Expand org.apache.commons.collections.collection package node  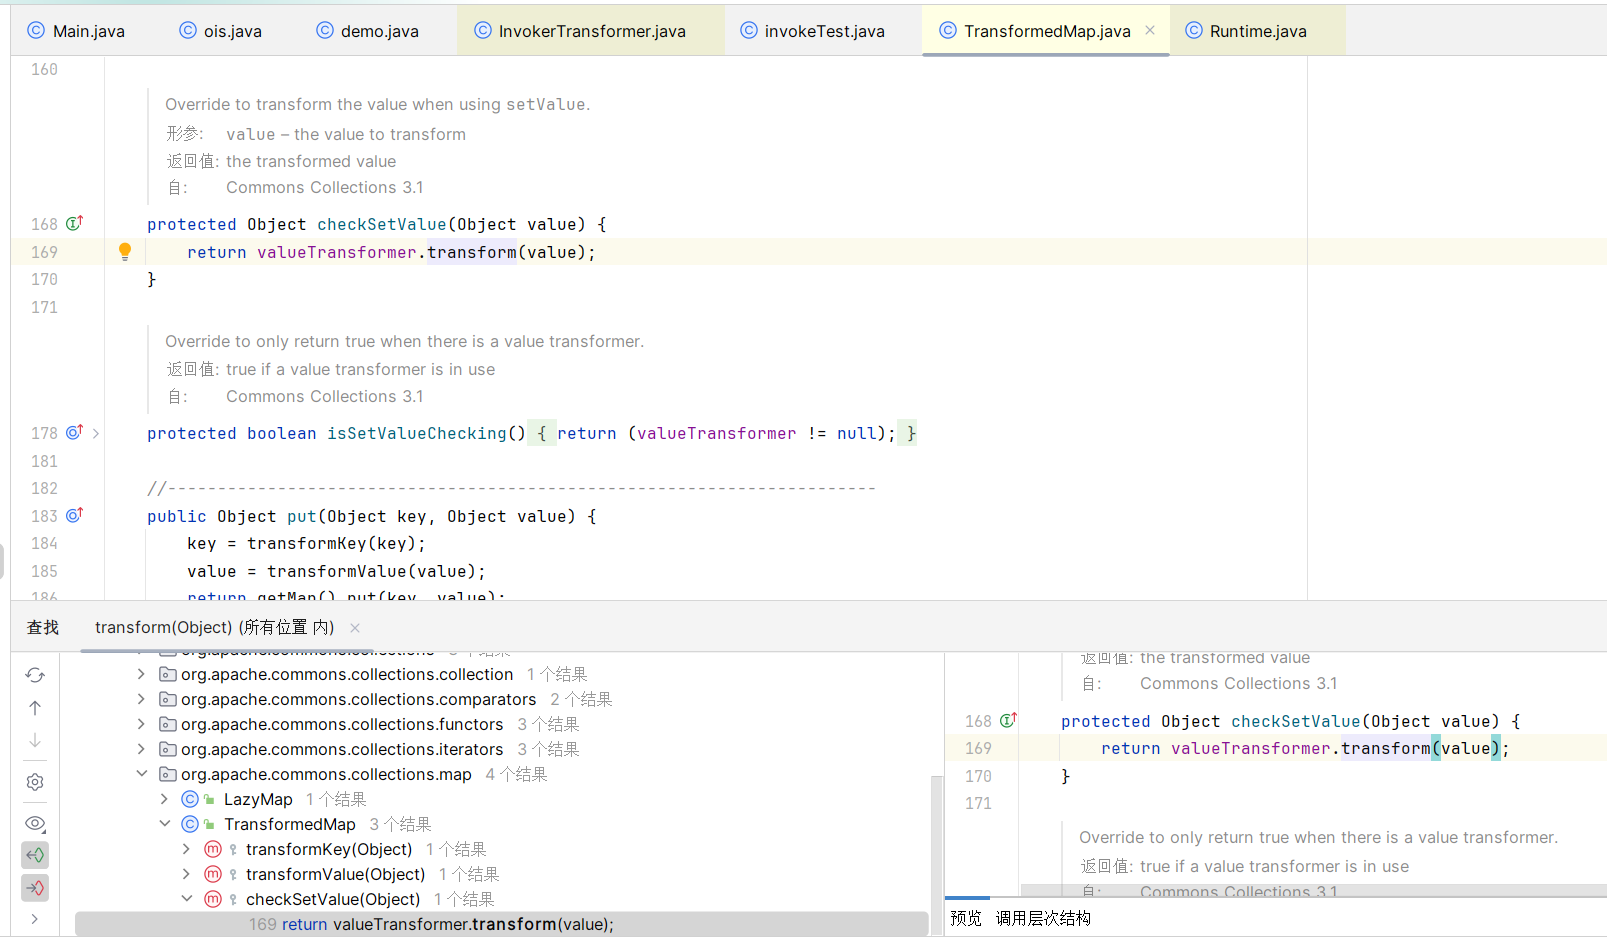point(141,674)
